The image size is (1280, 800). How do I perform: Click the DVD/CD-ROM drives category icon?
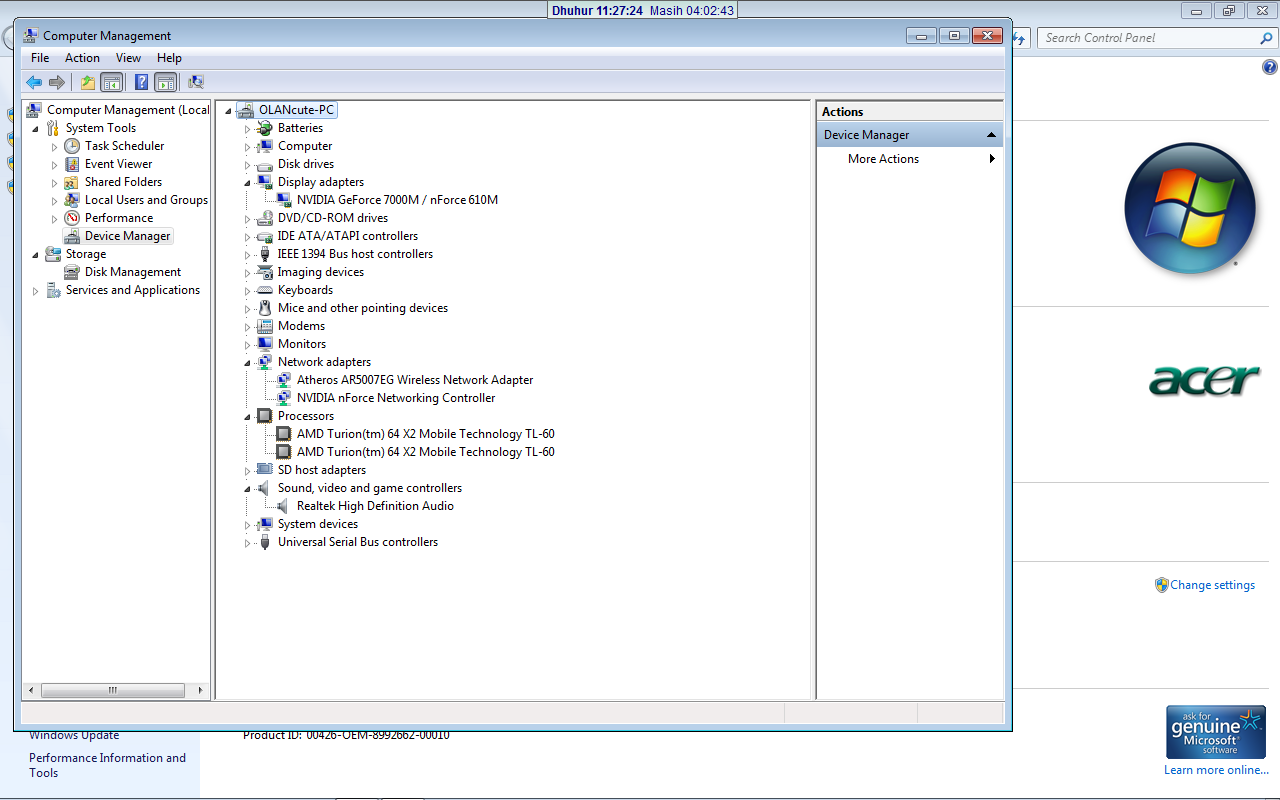coord(264,218)
